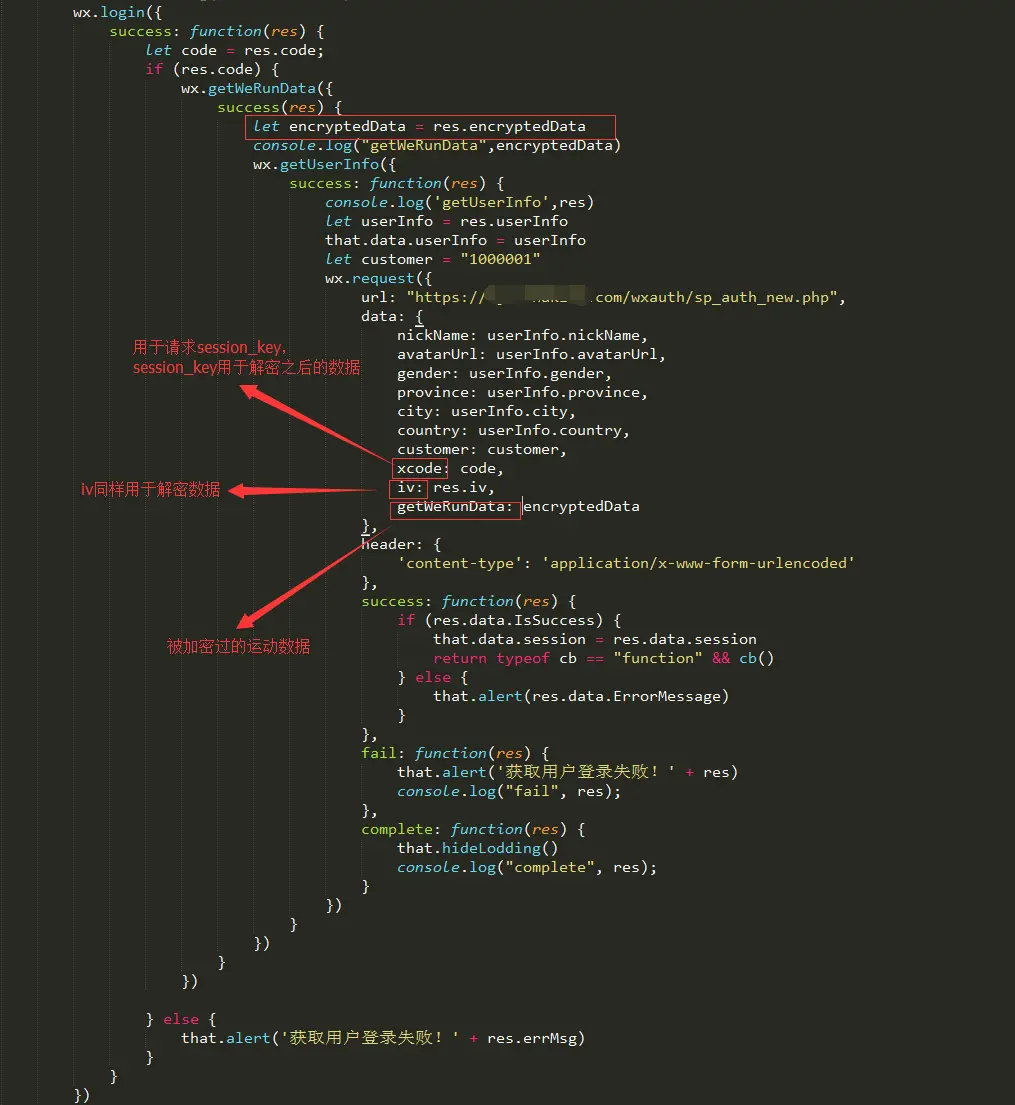Click the console.log "getWeRunData" statement
Image resolution: width=1015 pixels, height=1105 pixels.
(437, 146)
